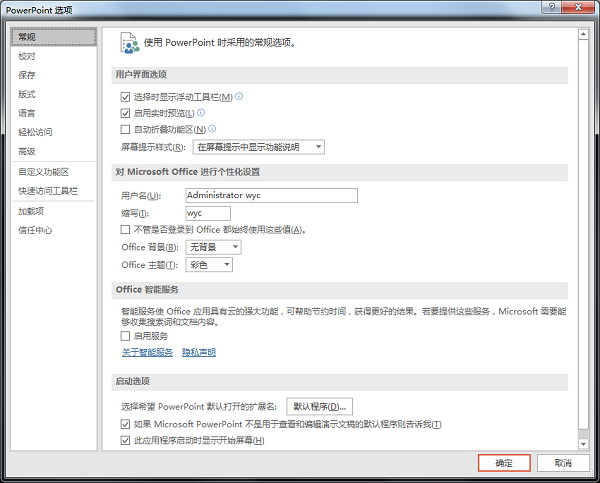Image resolution: width=600 pixels, height=483 pixels.
Task: Click the scrollbar up arrow
Action: click(x=583, y=34)
